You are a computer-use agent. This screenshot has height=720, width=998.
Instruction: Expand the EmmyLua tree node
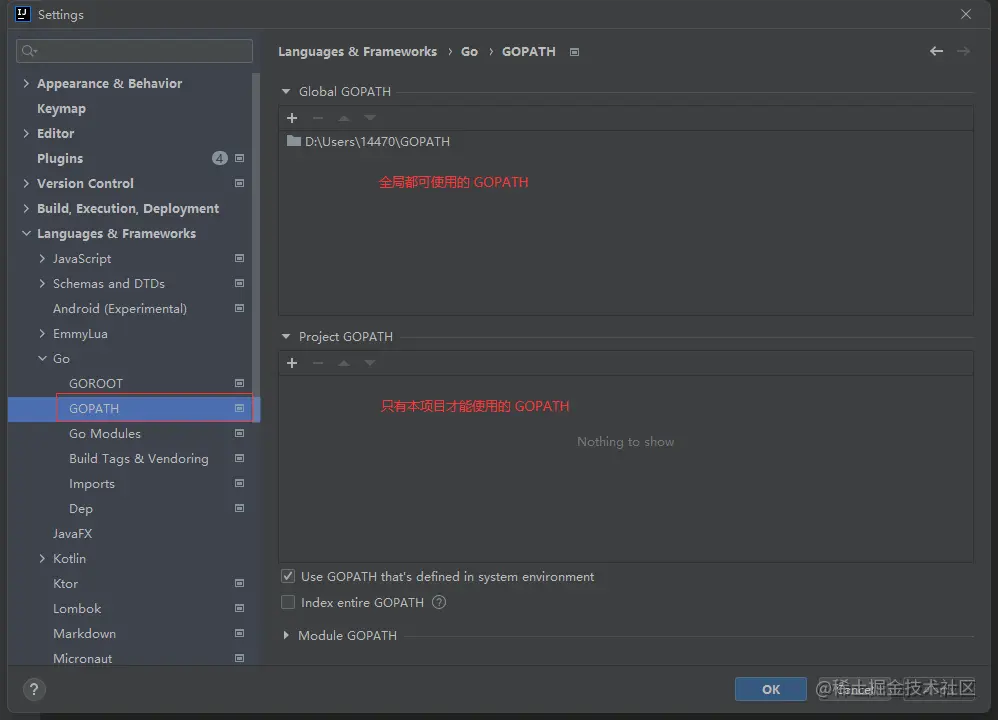point(42,334)
